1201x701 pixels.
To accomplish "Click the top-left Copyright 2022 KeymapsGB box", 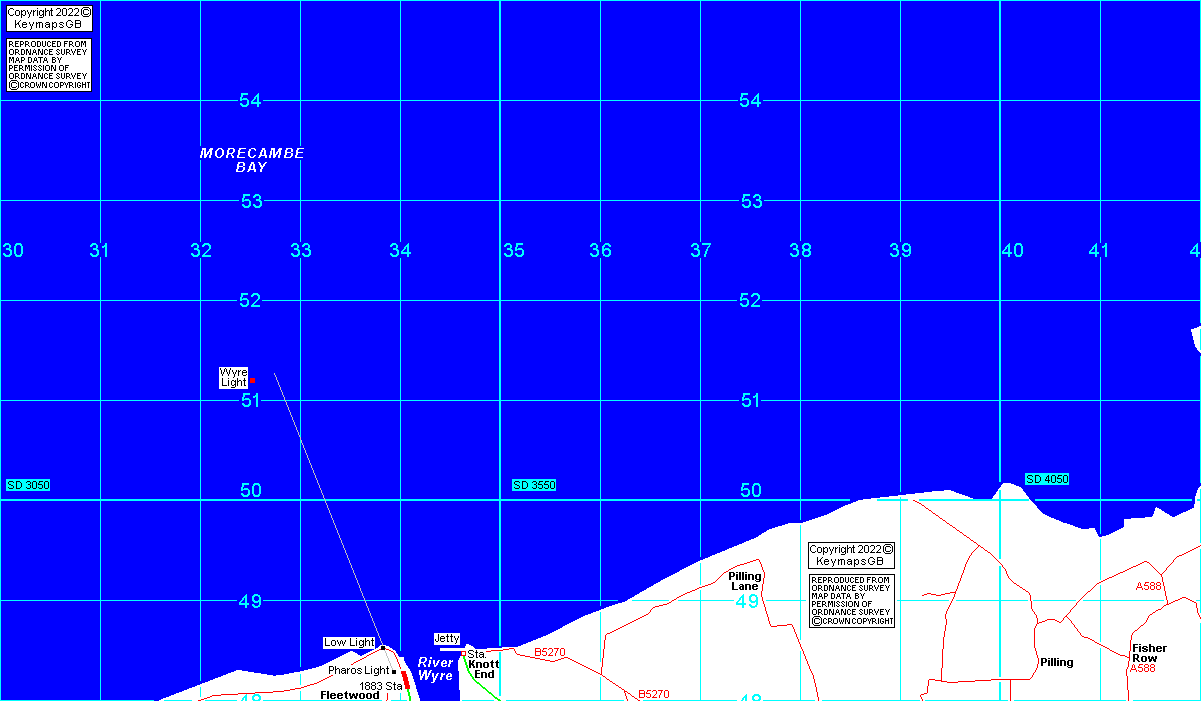I will [49, 18].
